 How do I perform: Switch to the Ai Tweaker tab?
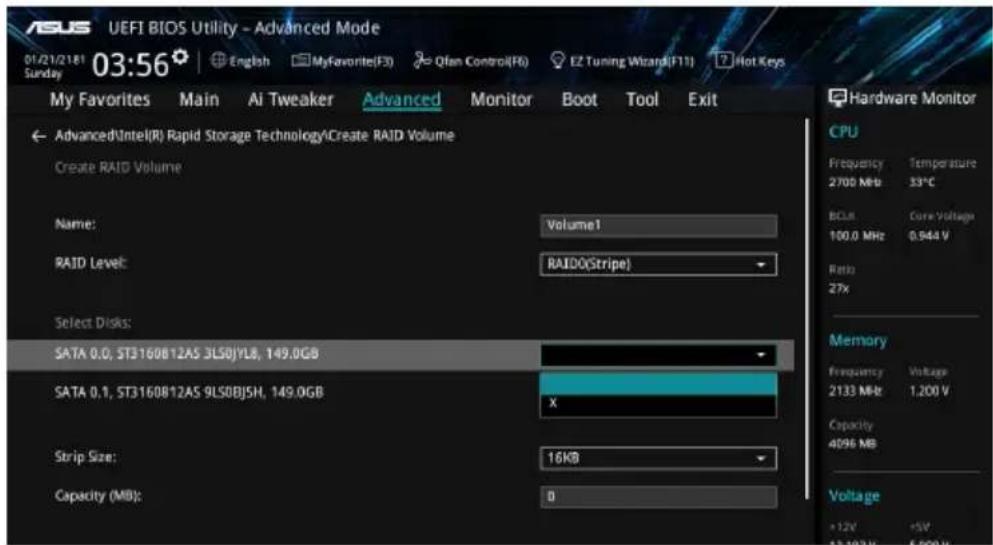(x=291, y=100)
